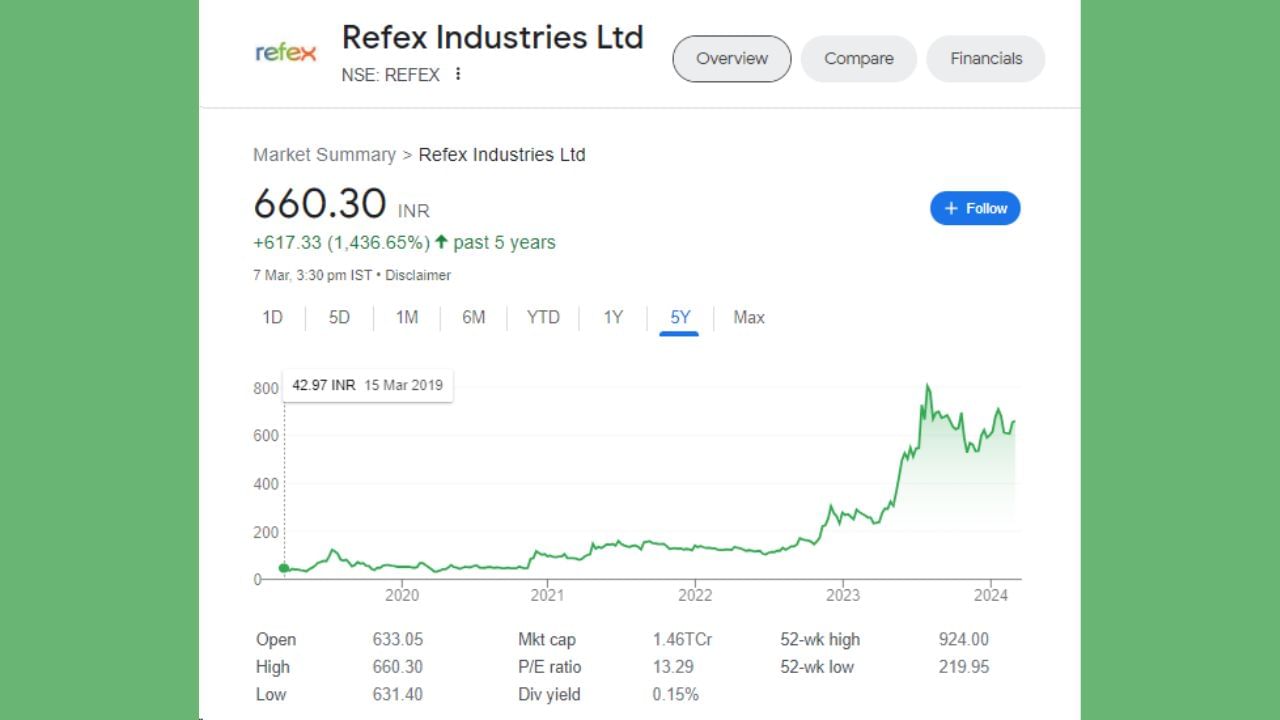
Task: Click the green start point marker on chart
Action: coord(284,568)
